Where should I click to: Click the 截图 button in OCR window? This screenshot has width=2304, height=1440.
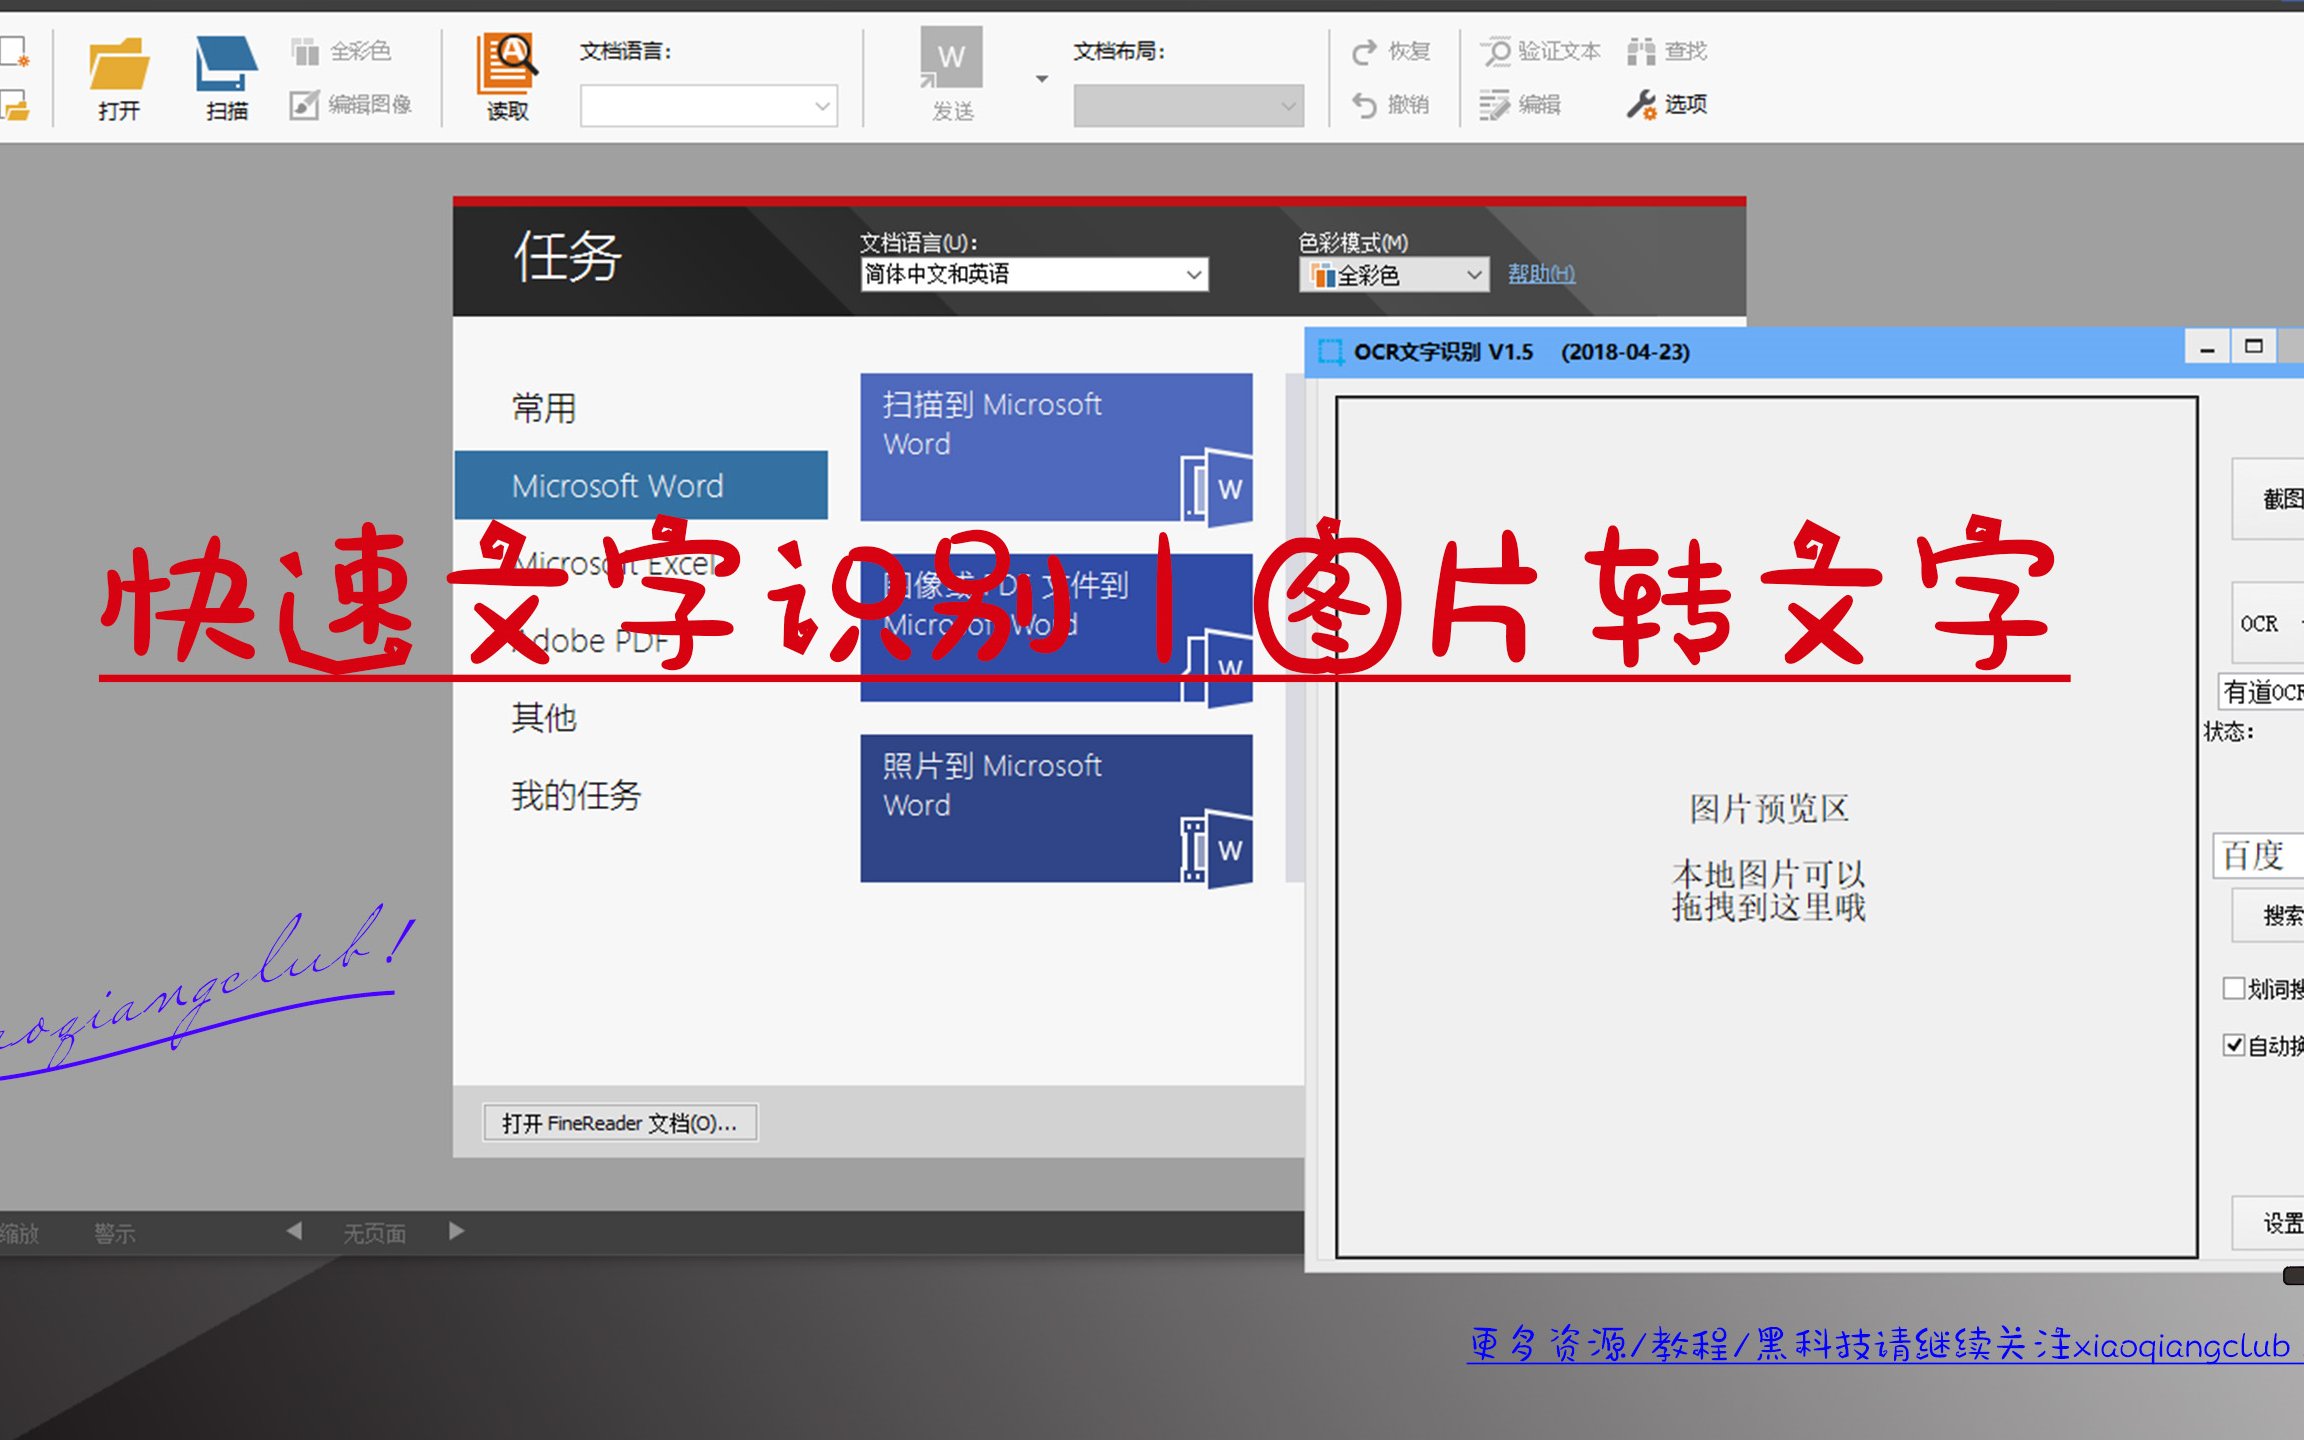point(2268,499)
